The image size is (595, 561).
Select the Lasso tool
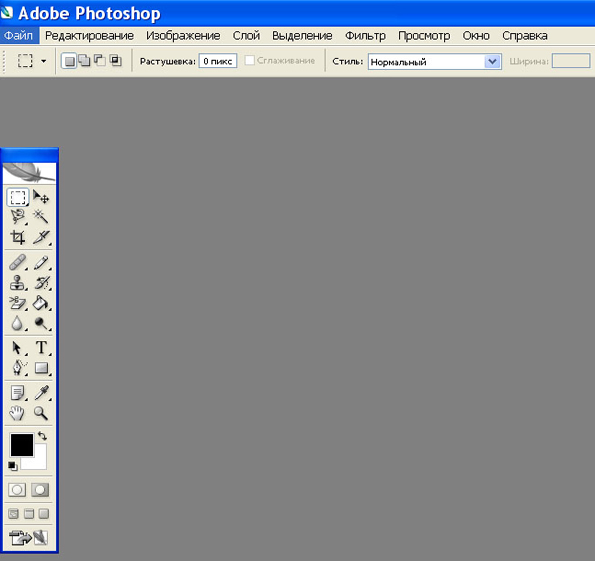coord(17,217)
